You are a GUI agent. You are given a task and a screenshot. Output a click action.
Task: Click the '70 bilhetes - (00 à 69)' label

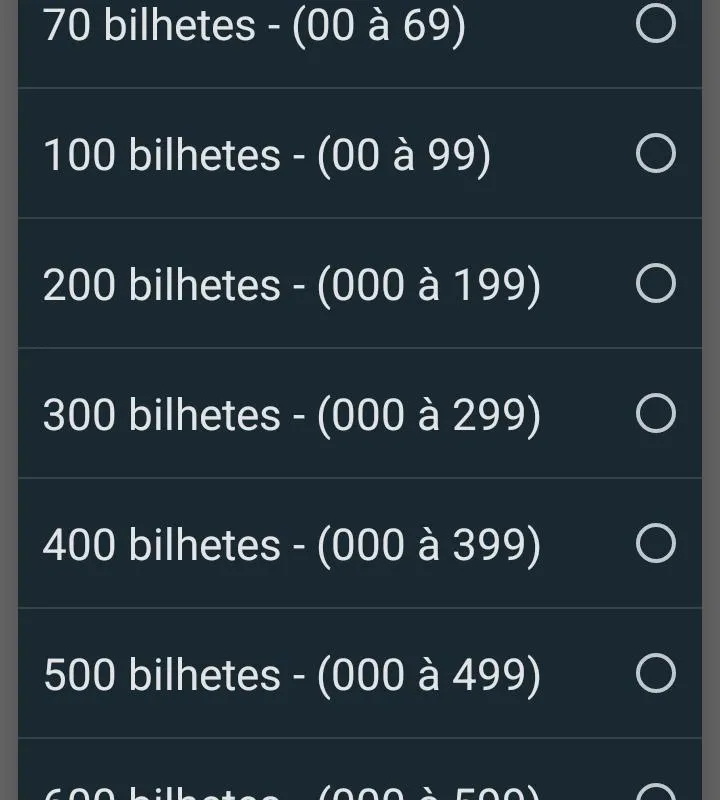point(254,26)
